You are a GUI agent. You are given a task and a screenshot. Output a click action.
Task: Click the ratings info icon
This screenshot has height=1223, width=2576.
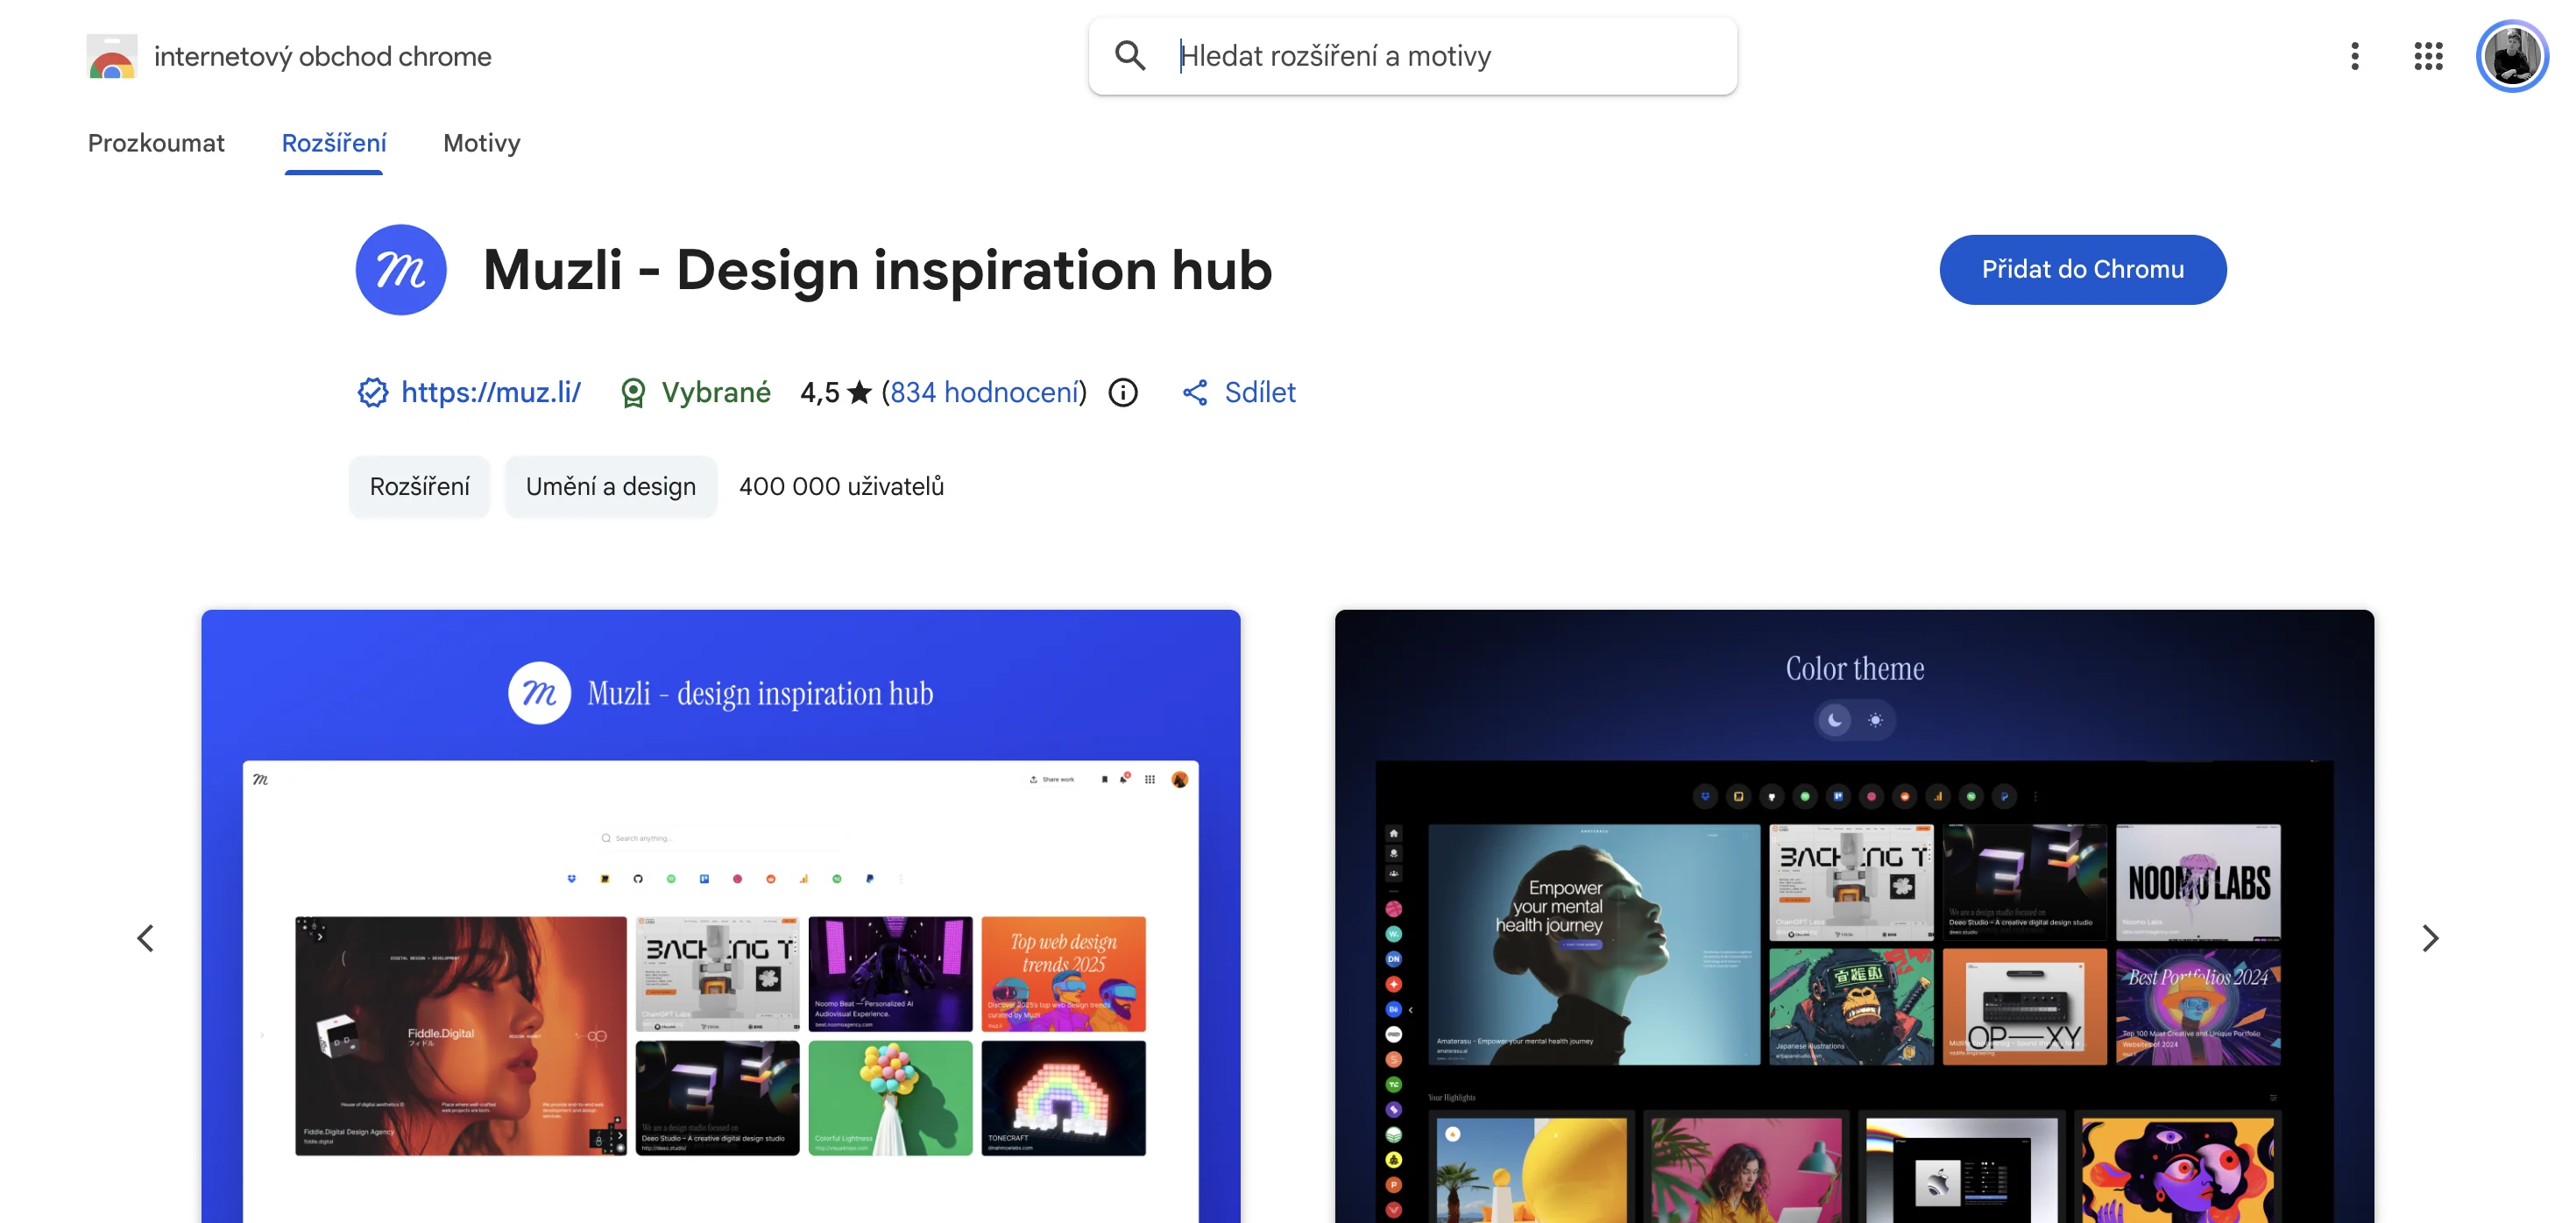coord(1123,393)
